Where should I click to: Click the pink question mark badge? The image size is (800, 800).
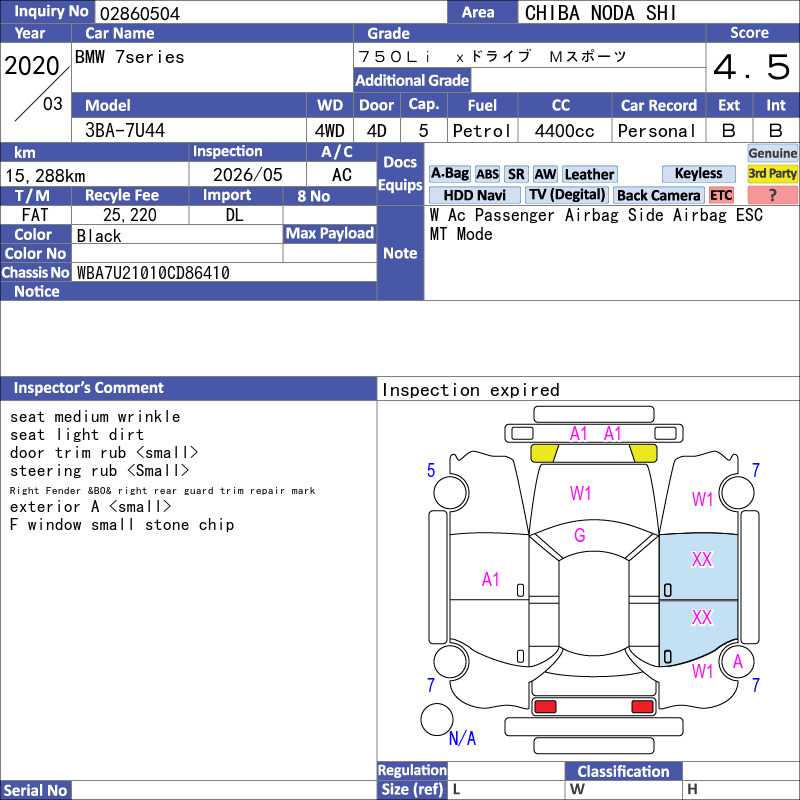[772, 195]
